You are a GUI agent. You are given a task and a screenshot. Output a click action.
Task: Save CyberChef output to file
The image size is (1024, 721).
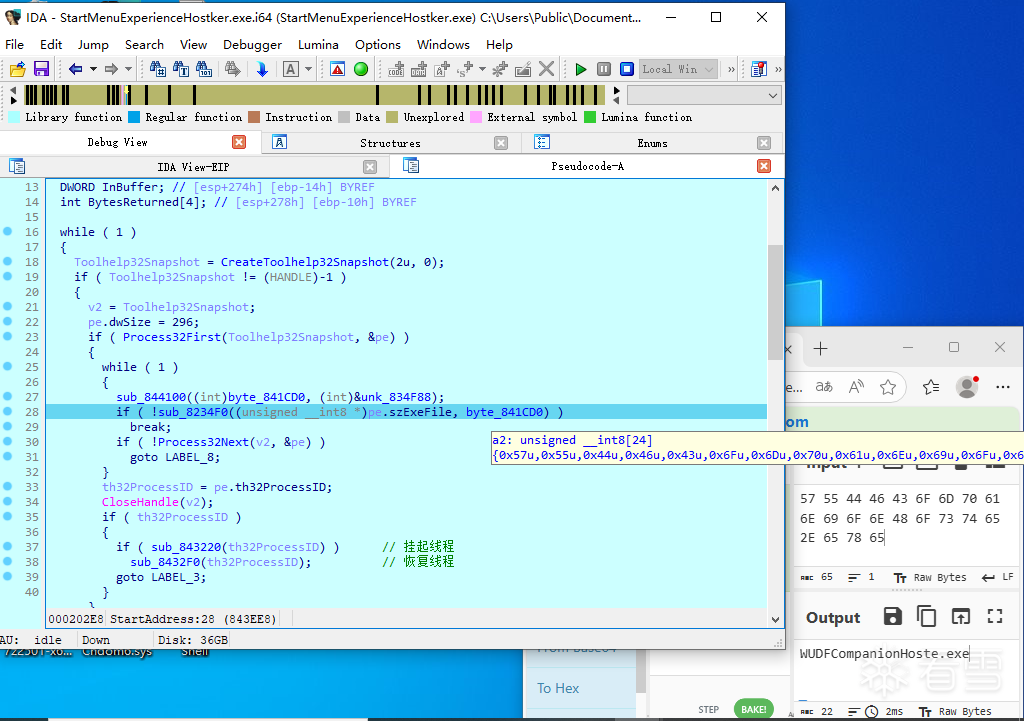click(893, 617)
